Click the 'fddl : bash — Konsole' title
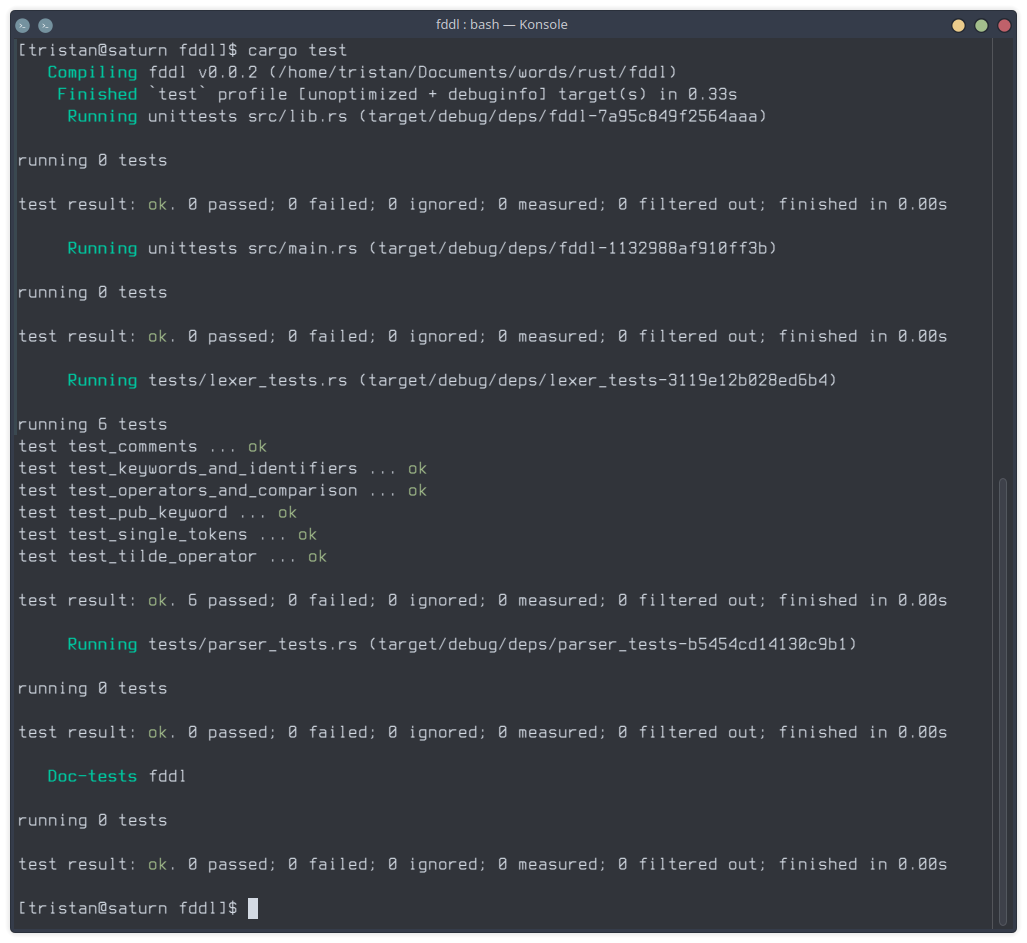The height and width of the screenshot is (943, 1027). tap(502, 25)
